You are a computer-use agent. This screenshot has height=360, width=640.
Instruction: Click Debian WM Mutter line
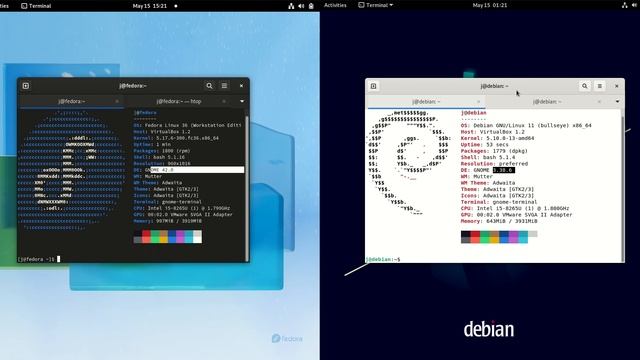(x=476, y=177)
